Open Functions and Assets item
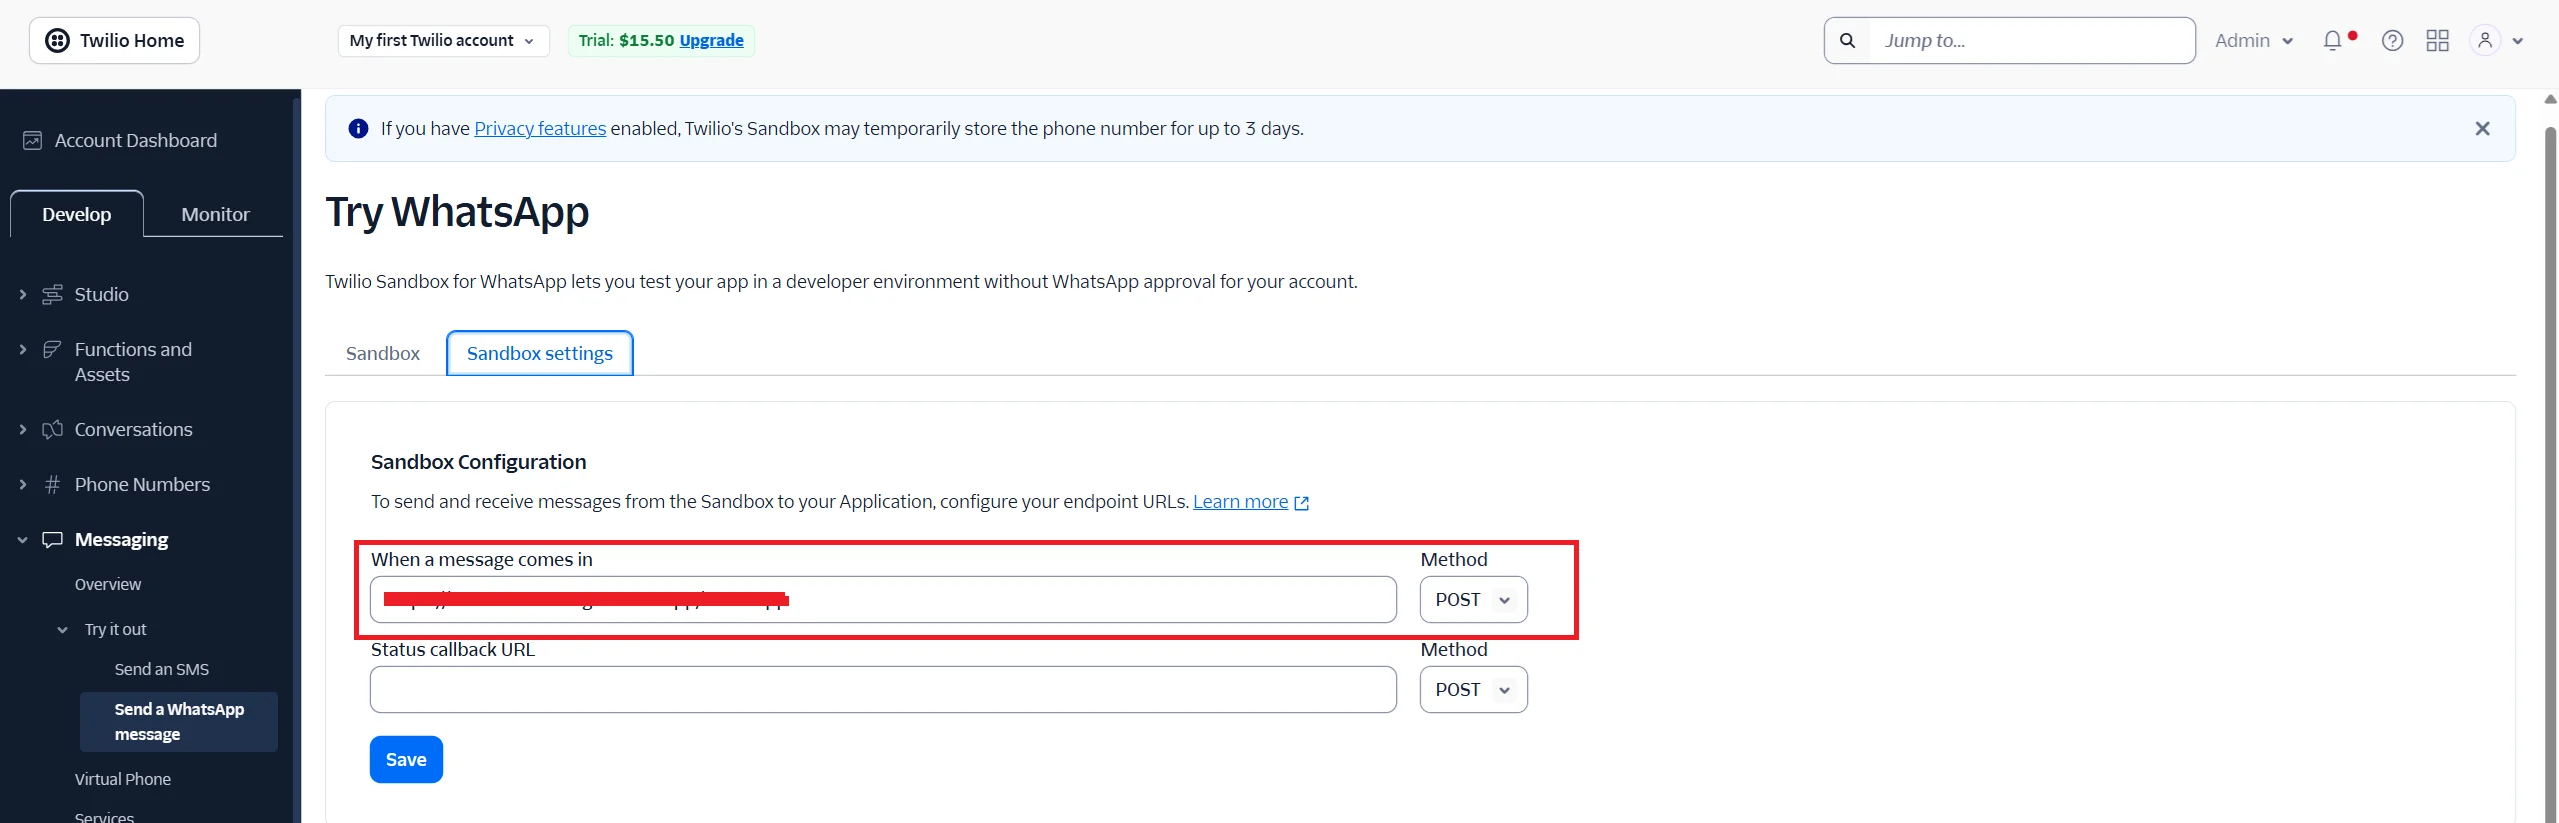Screen dimensions: 2559x823 tap(133, 362)
